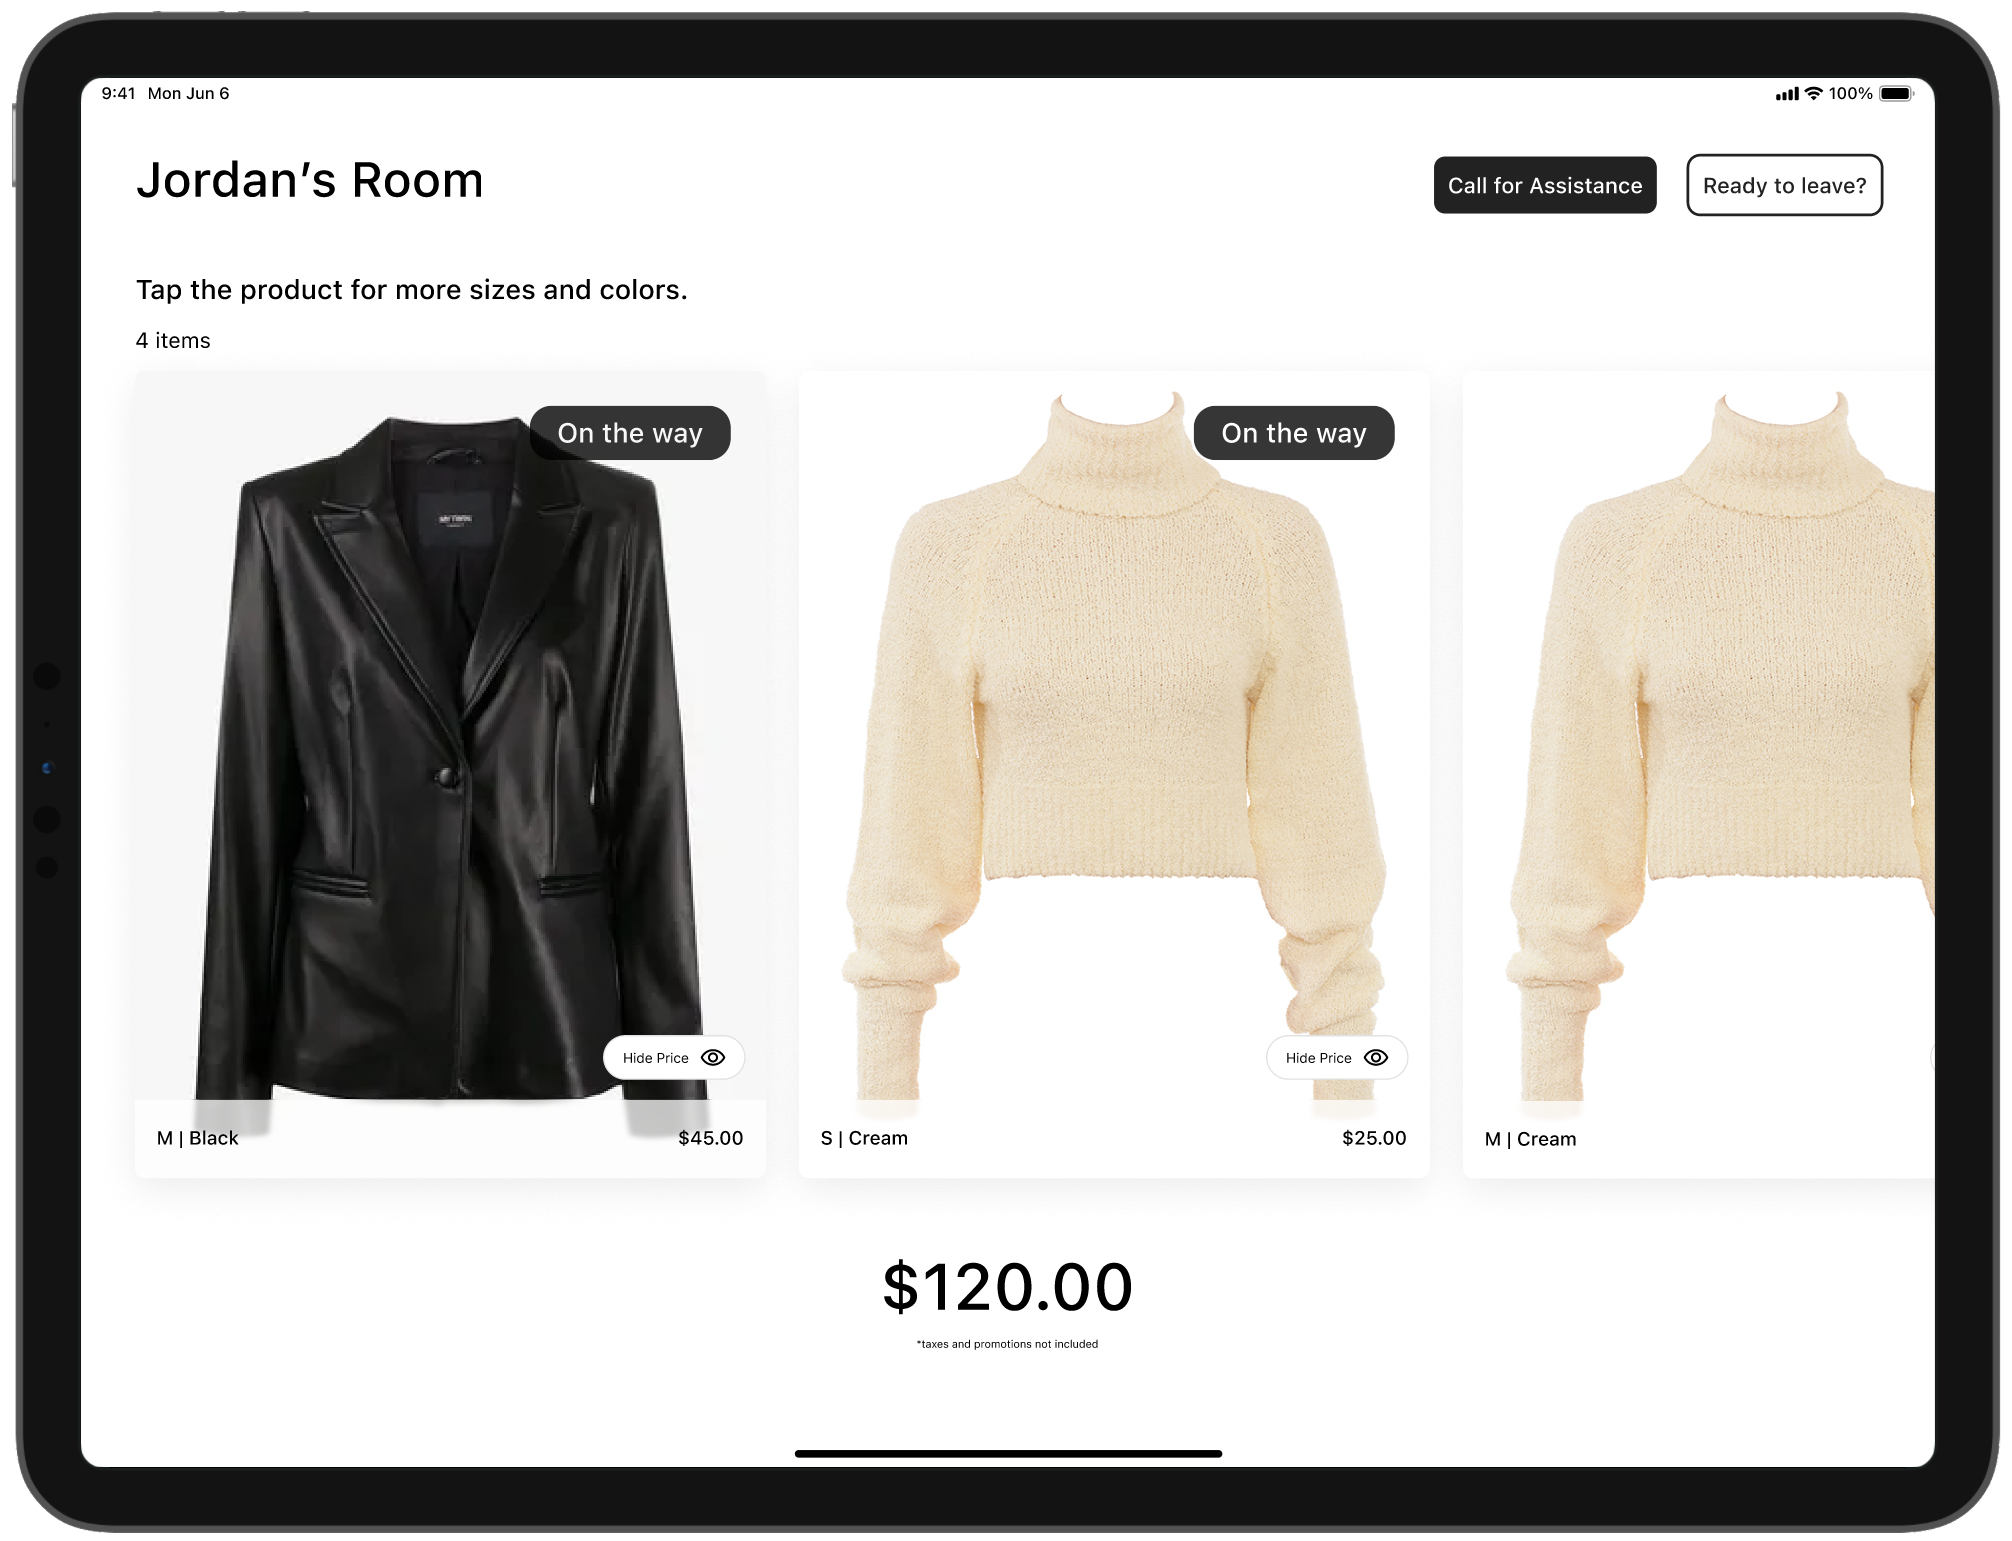Select the M | Black size label
Screen dimensions: 2012x1541
(198, 1138)
